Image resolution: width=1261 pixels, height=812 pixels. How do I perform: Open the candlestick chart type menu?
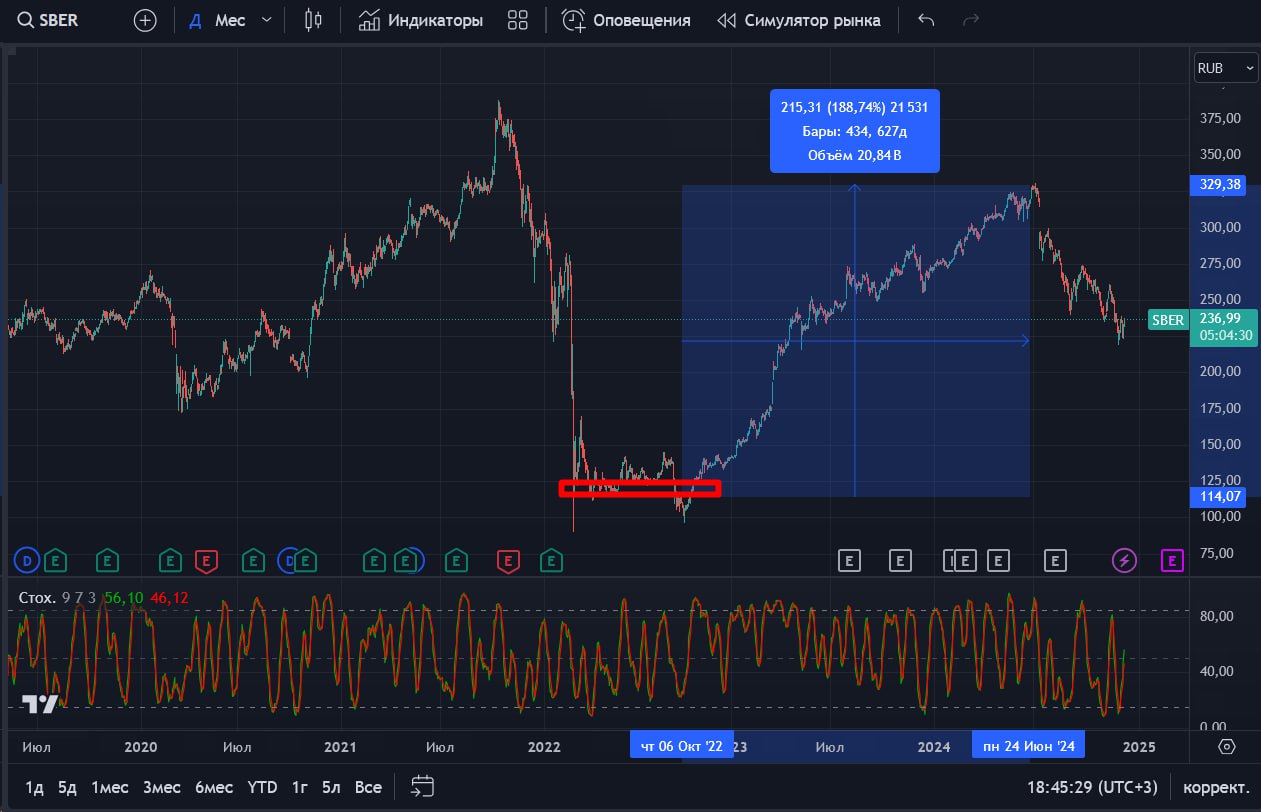pos(314,20)
